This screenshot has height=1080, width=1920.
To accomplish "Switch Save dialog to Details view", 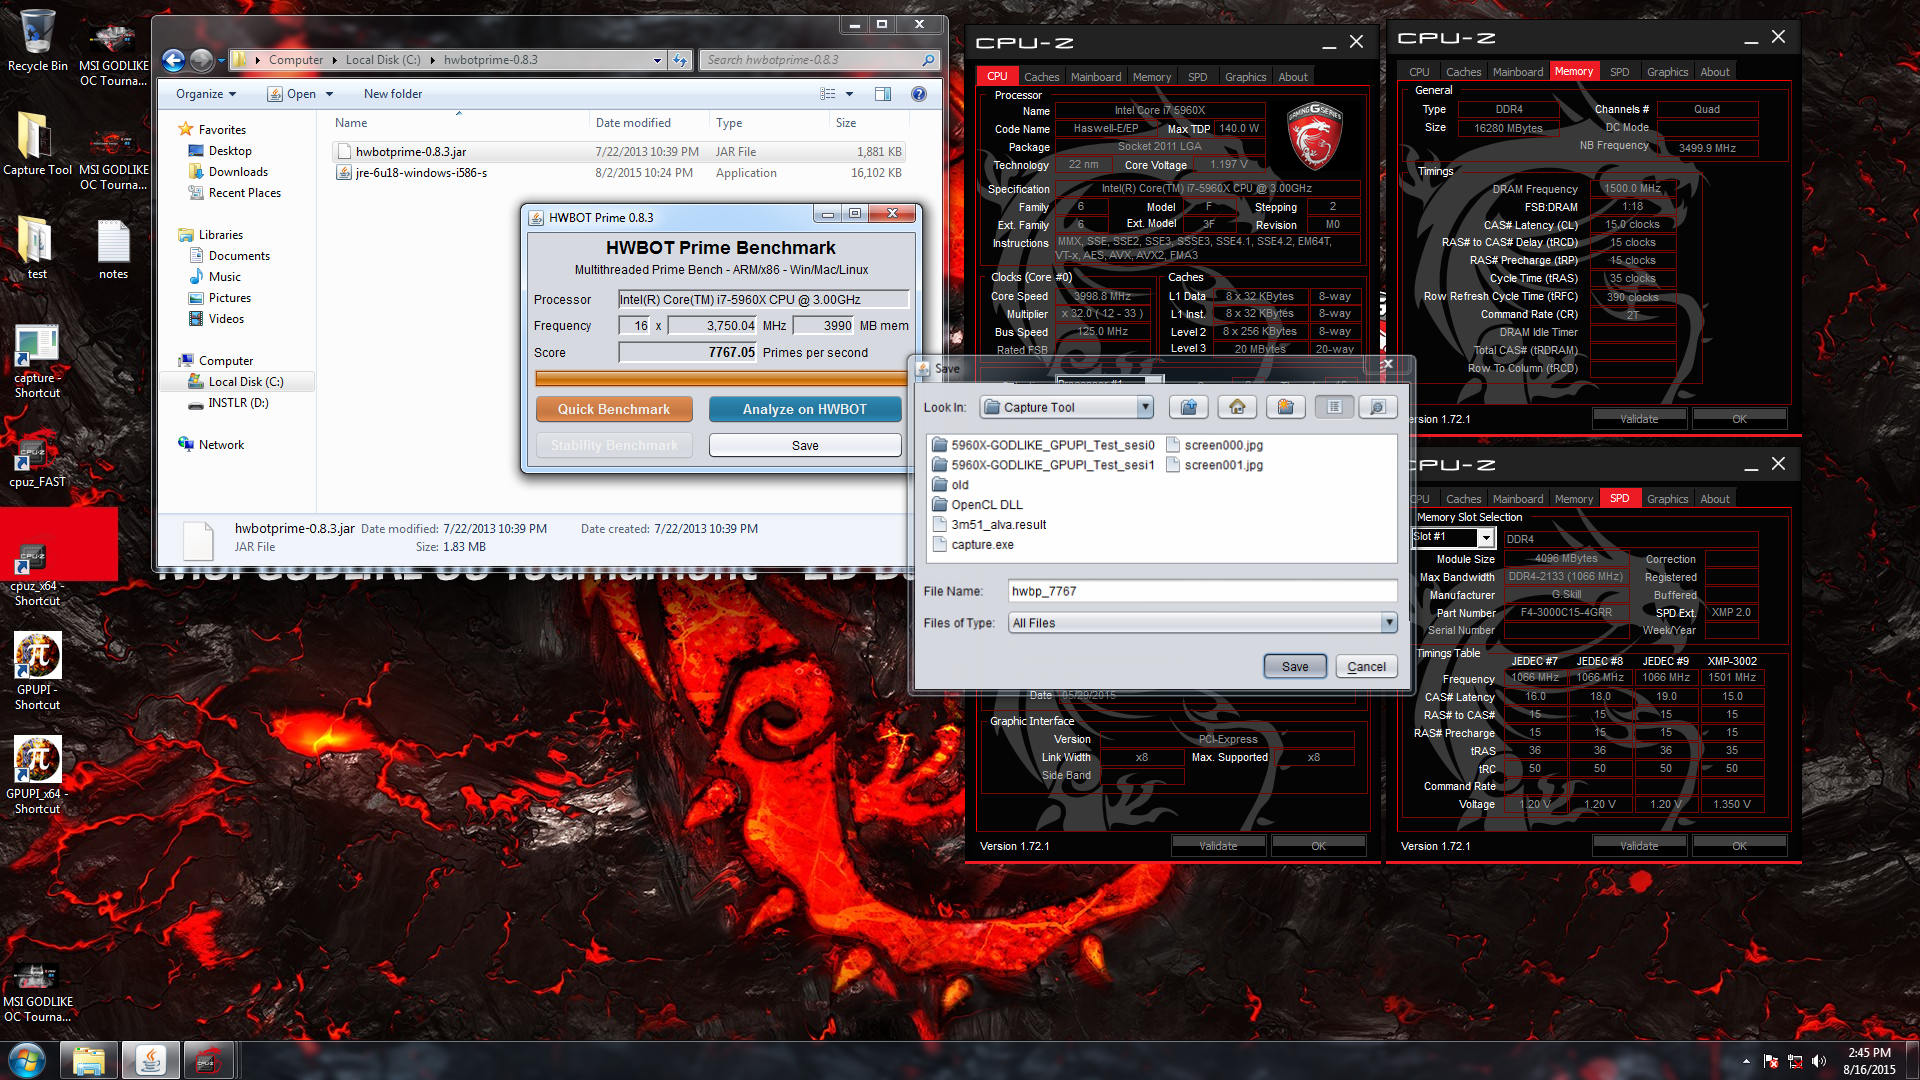I will [x=1377, y=407].
